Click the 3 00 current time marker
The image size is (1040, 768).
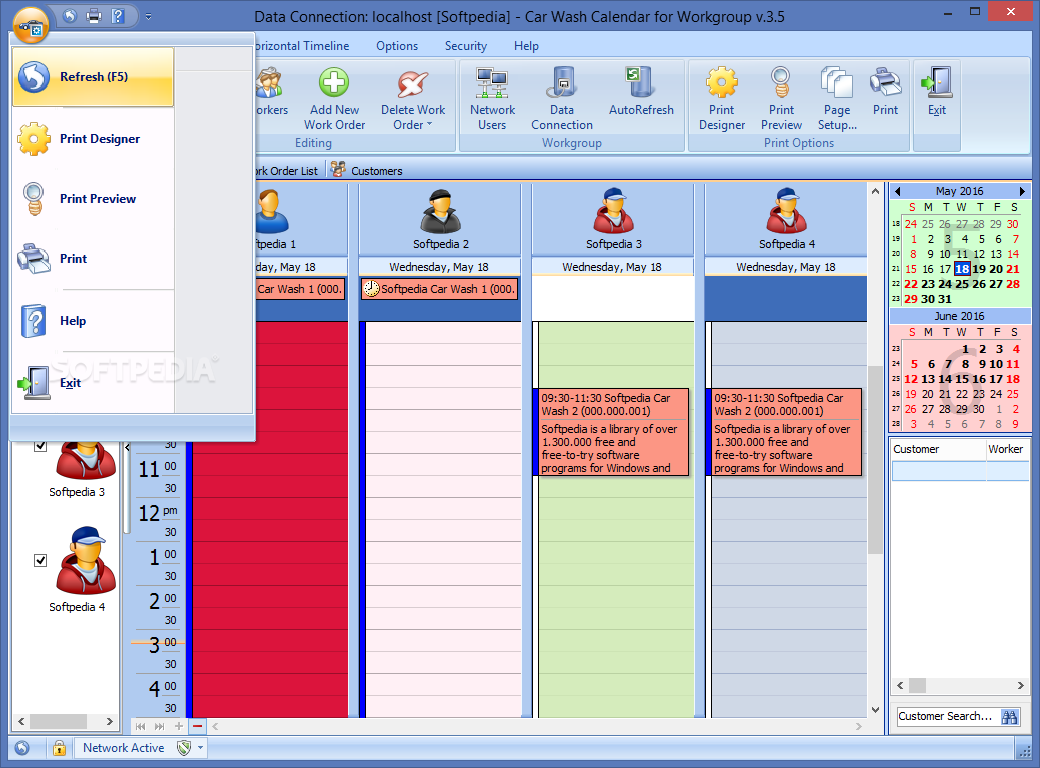(158, 643)
